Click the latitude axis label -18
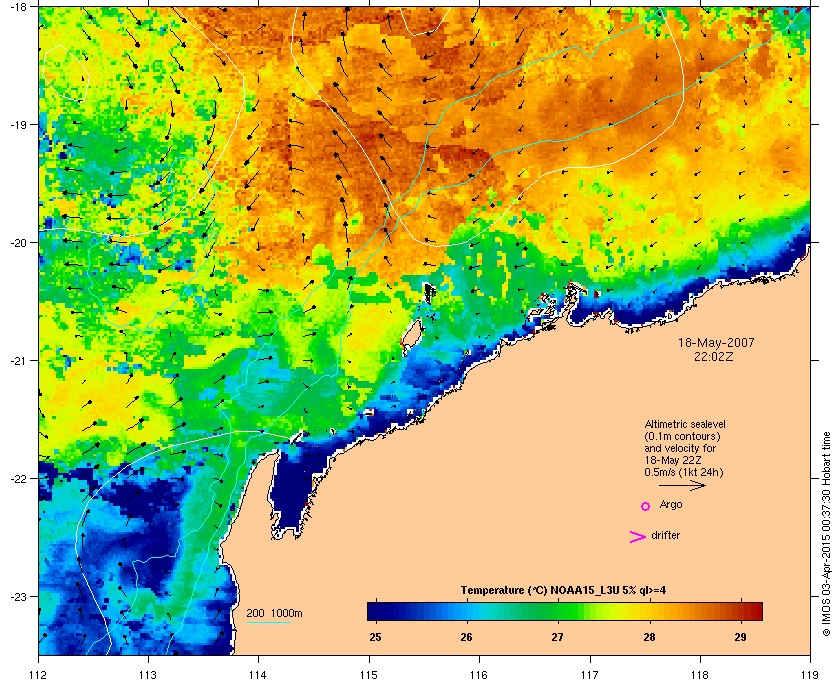 pos(18,7)
